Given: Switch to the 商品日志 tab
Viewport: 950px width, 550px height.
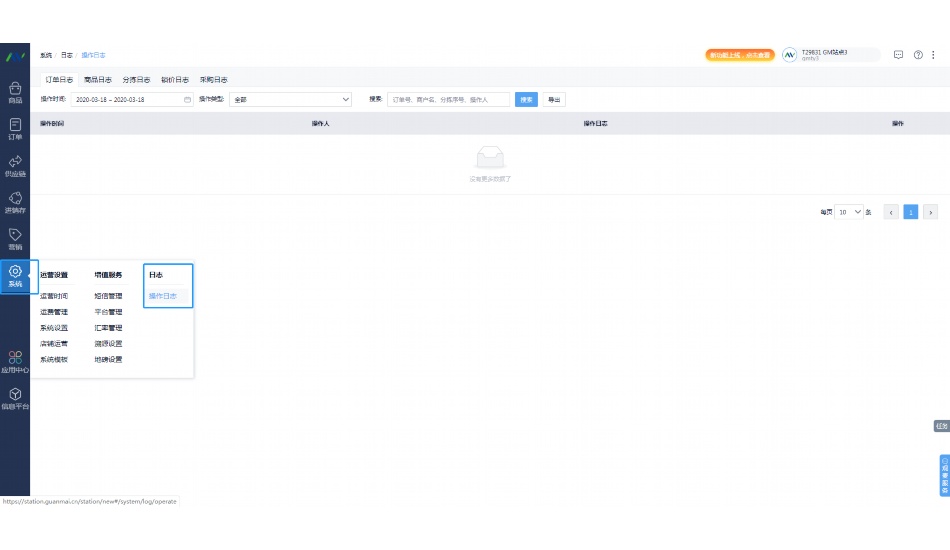Looking at the screenshot, I should [98, 79].
